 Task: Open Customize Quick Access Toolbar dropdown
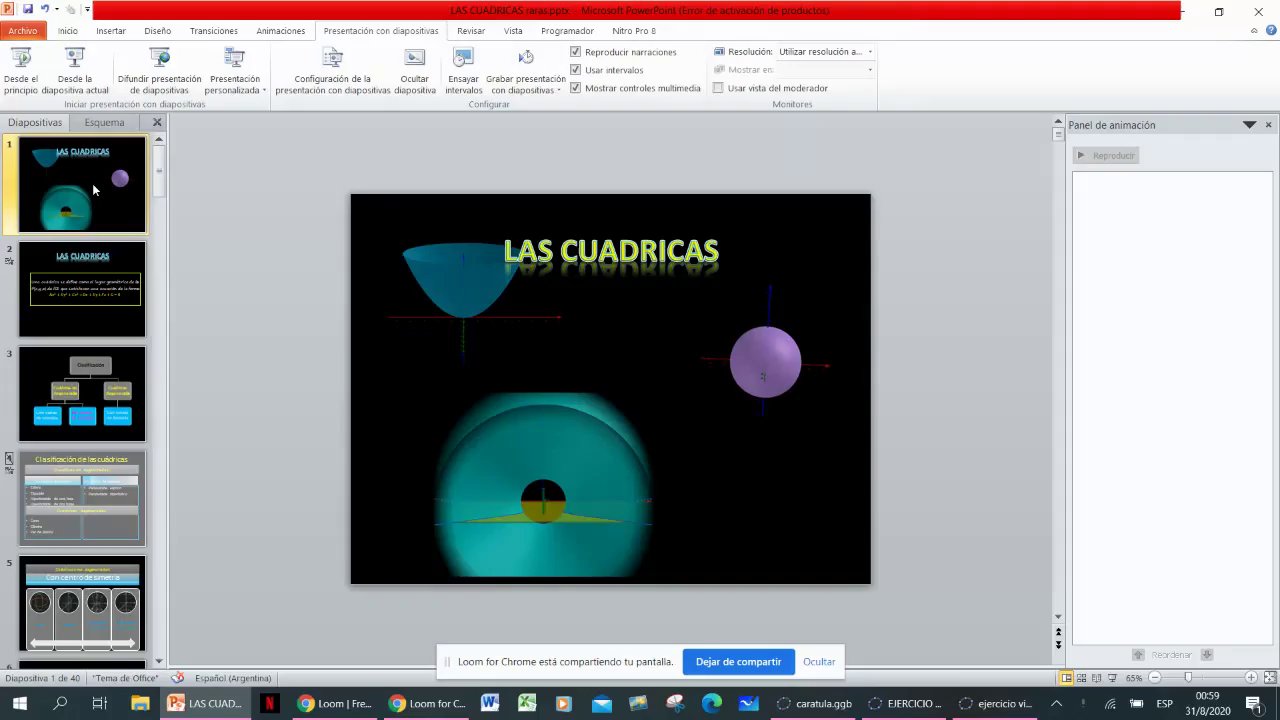[x=88, y=10]
